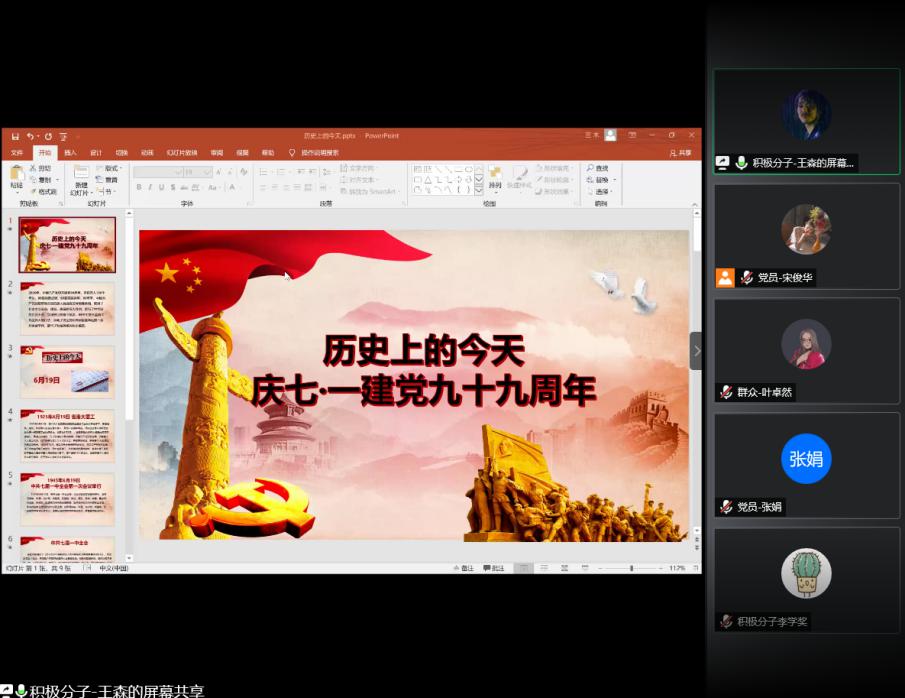Switch to Slide Sorter view icon
905x698 pixels.
(x=544, y=568)
